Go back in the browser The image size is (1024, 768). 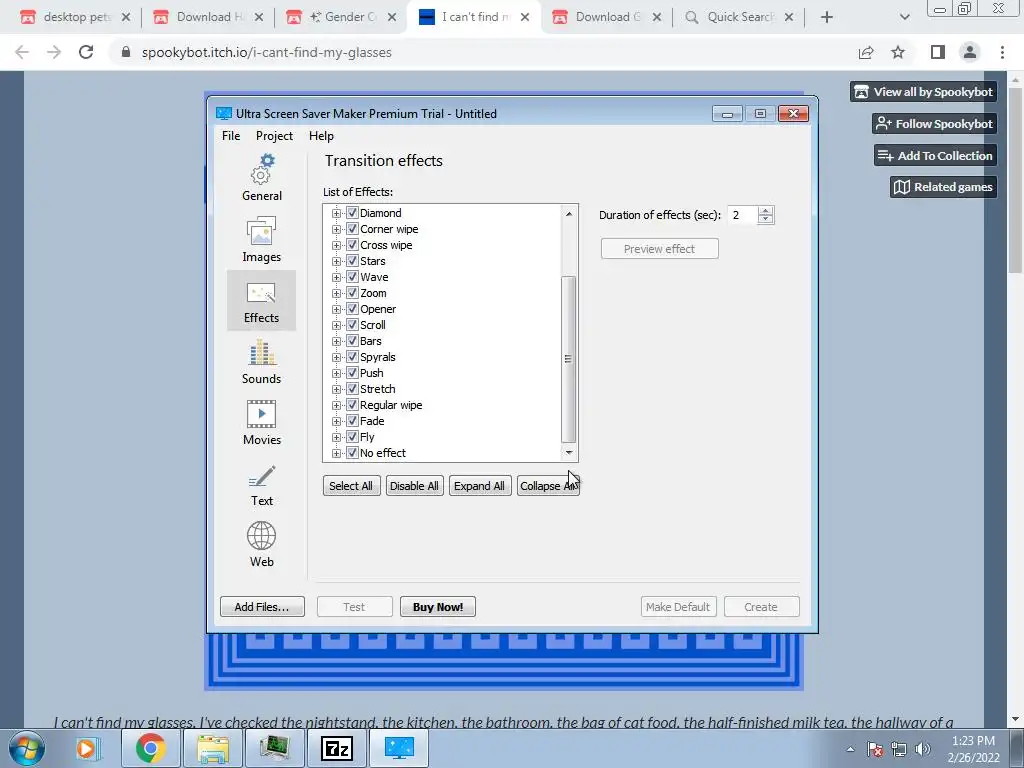click(x=22, y=52)
